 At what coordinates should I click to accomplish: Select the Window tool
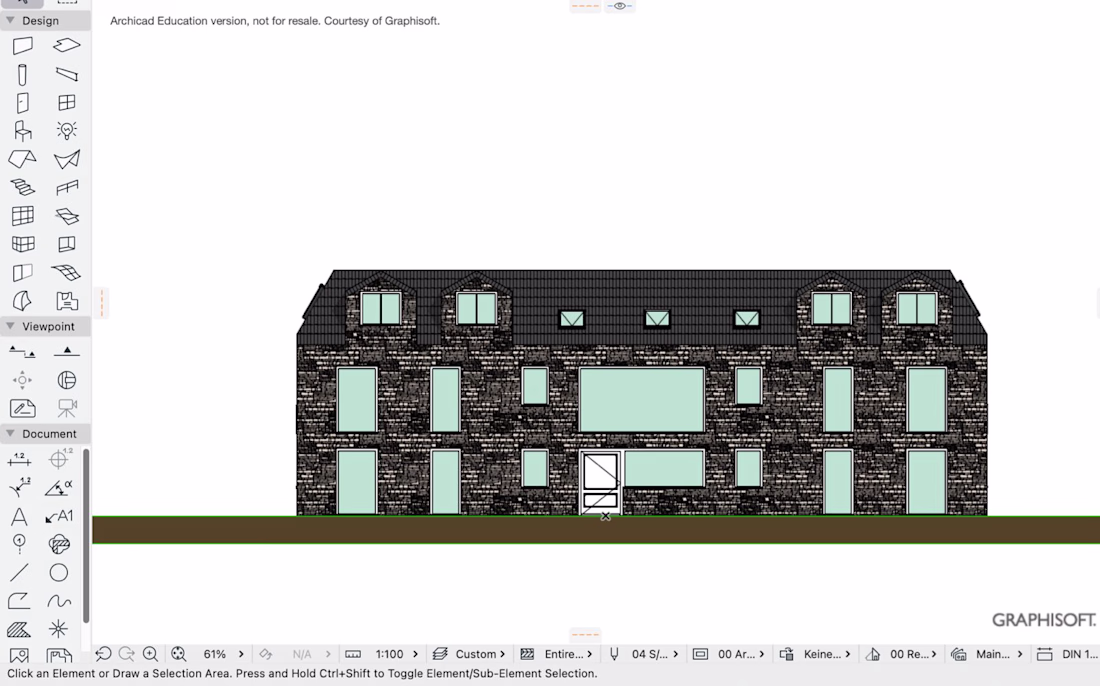67,102
